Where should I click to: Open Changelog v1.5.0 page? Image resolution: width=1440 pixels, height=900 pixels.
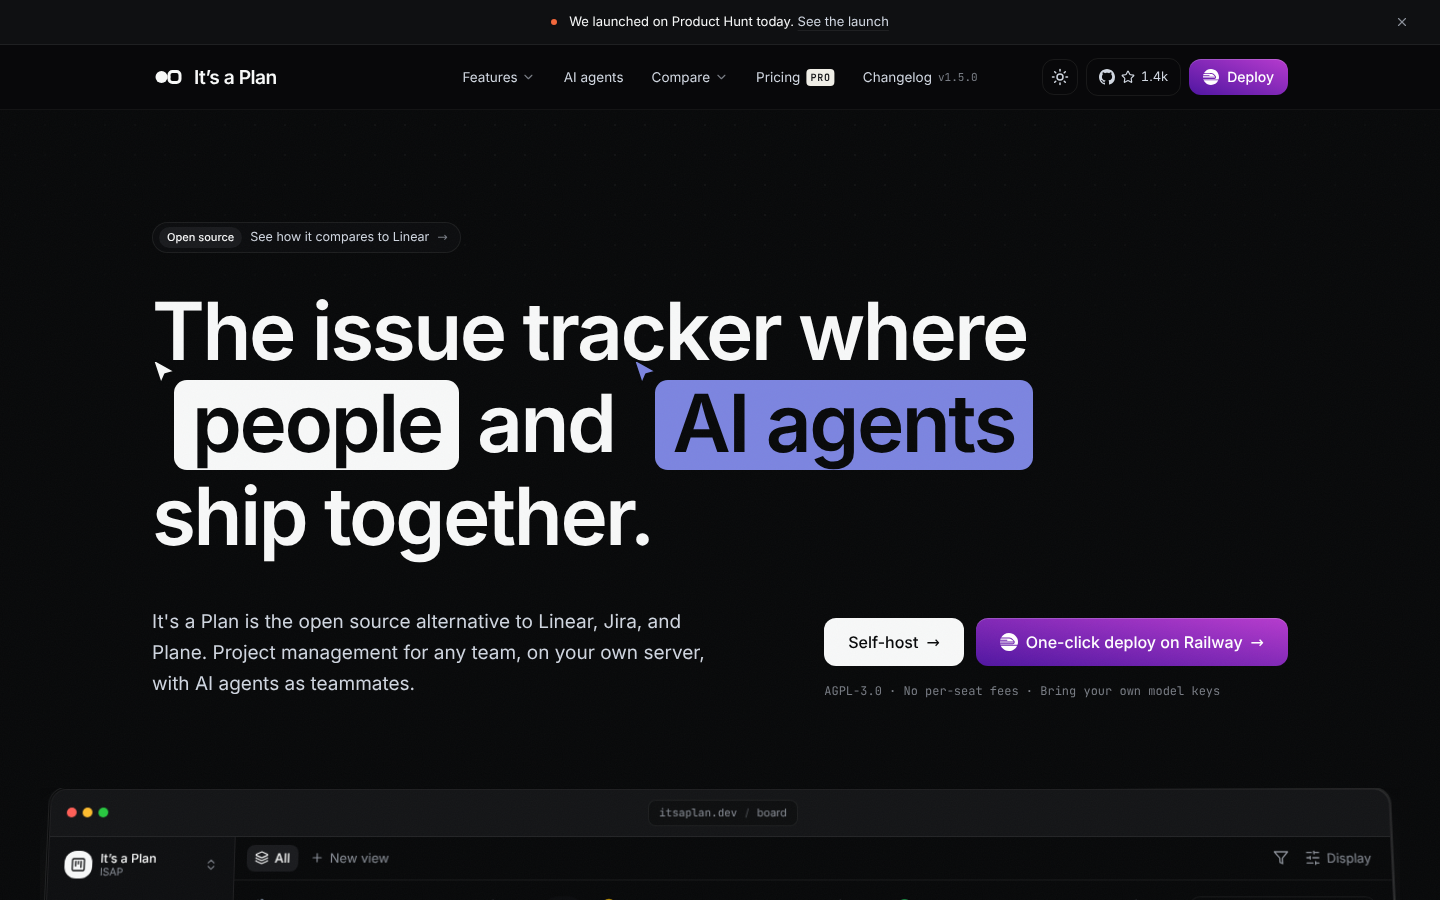click(920, 77)
